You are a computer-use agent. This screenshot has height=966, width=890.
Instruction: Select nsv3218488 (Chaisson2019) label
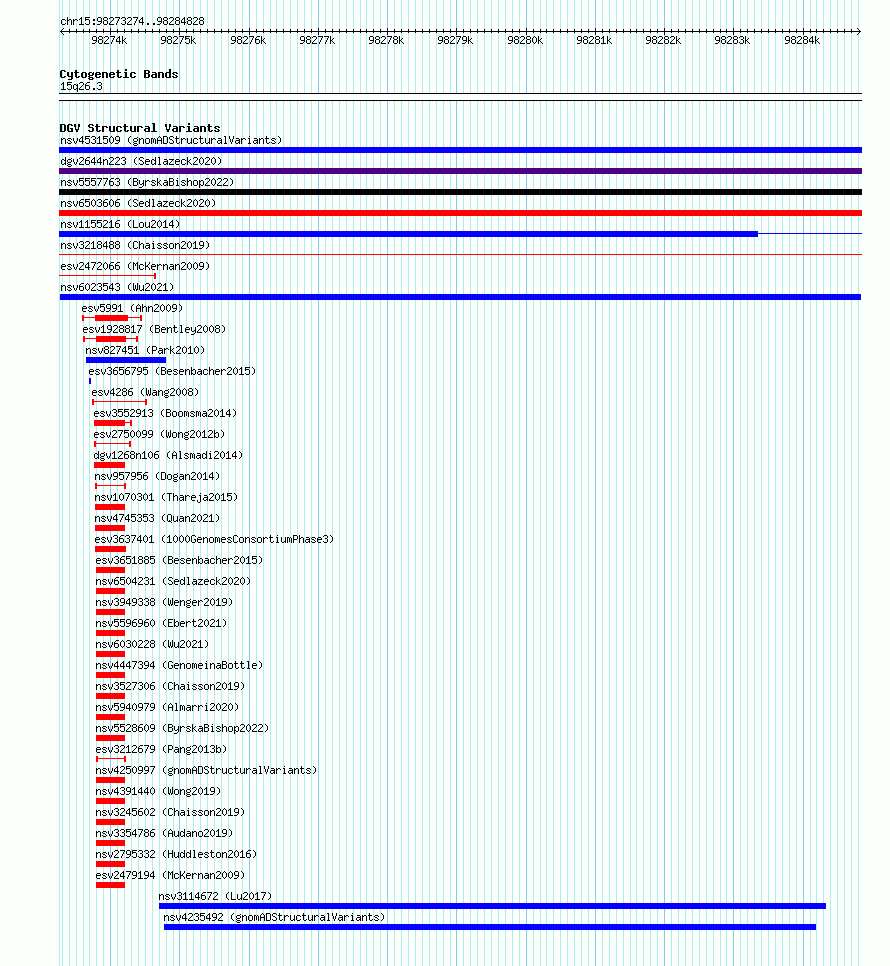[135, 245]
